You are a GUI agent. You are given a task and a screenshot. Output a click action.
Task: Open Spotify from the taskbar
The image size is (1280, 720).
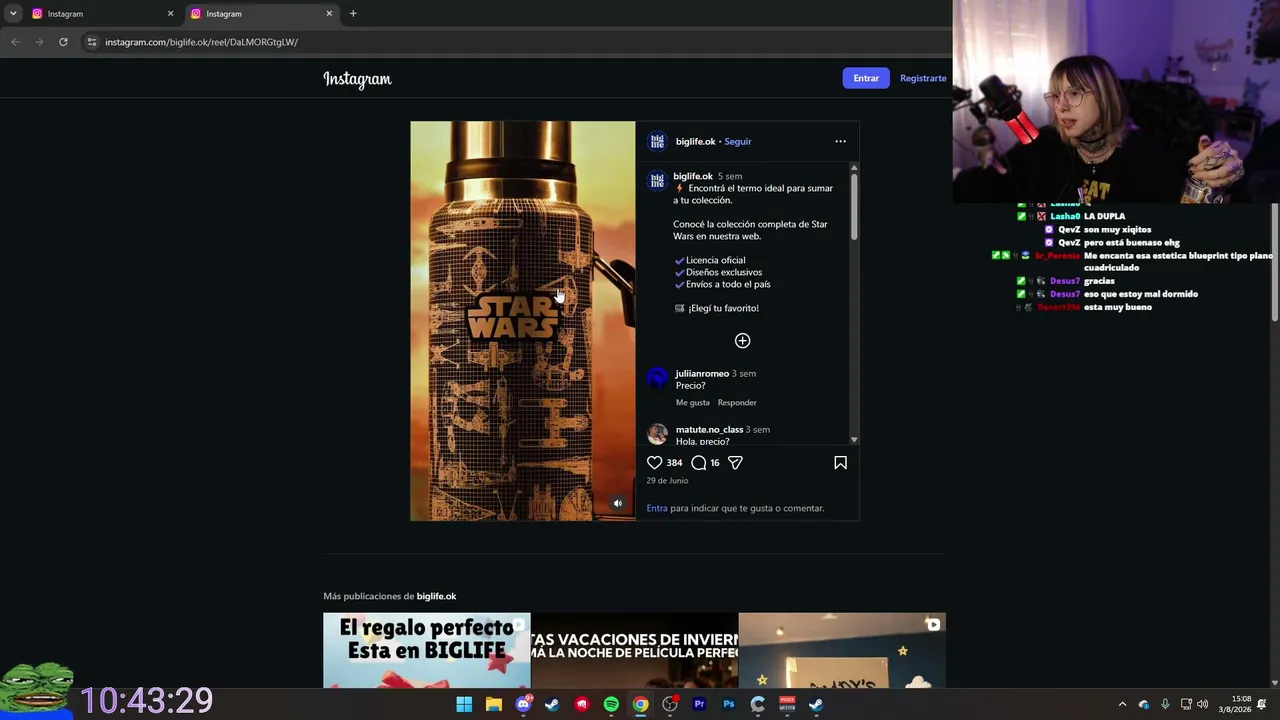[x=611, y=704]
